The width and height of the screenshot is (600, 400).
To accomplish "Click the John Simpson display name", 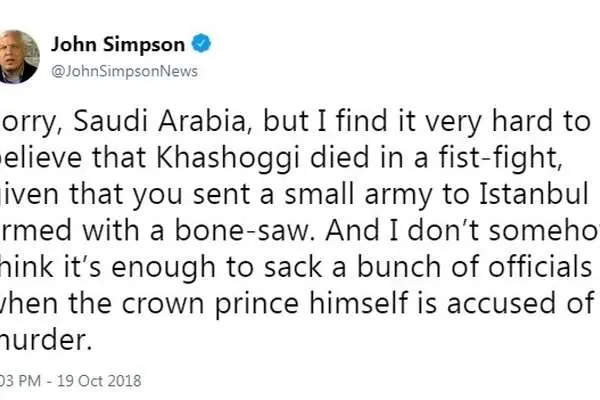I will [118, 44].
